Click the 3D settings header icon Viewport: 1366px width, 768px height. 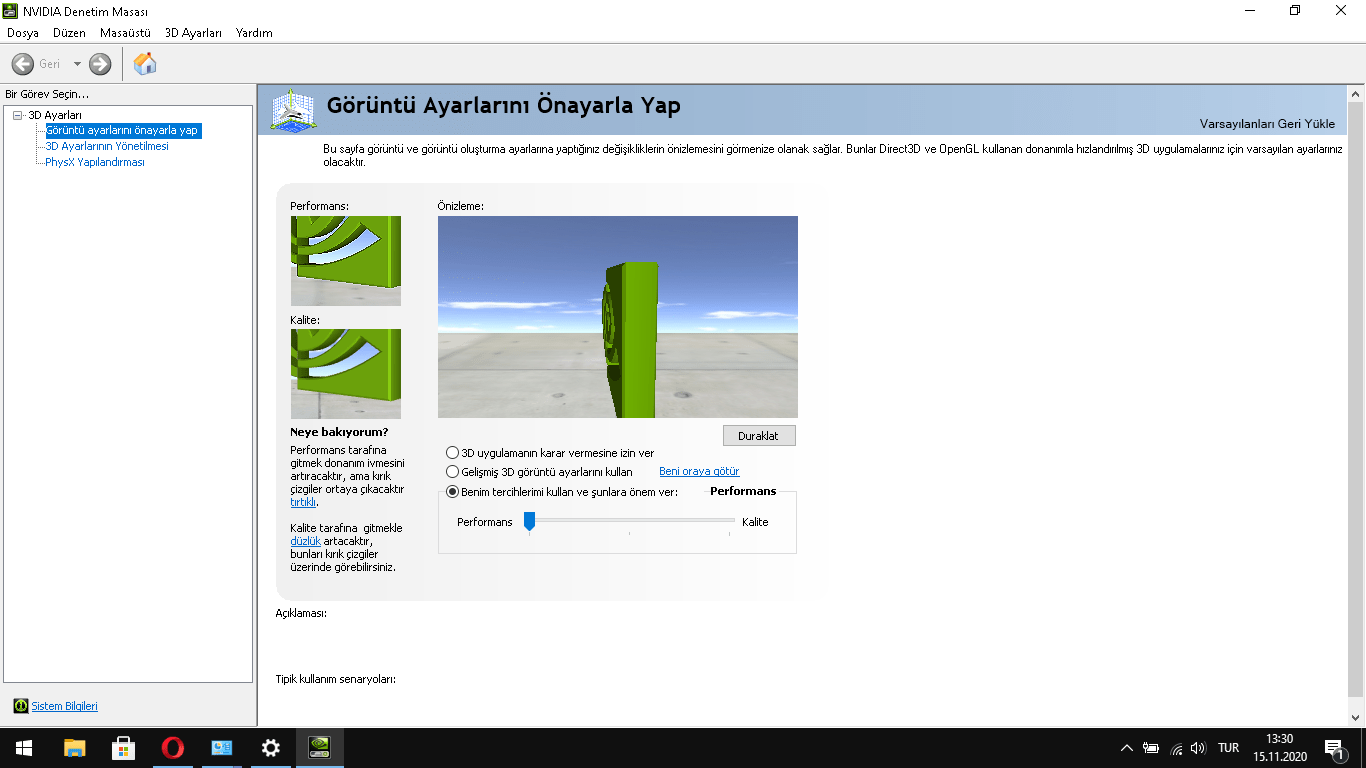point(294,110)
